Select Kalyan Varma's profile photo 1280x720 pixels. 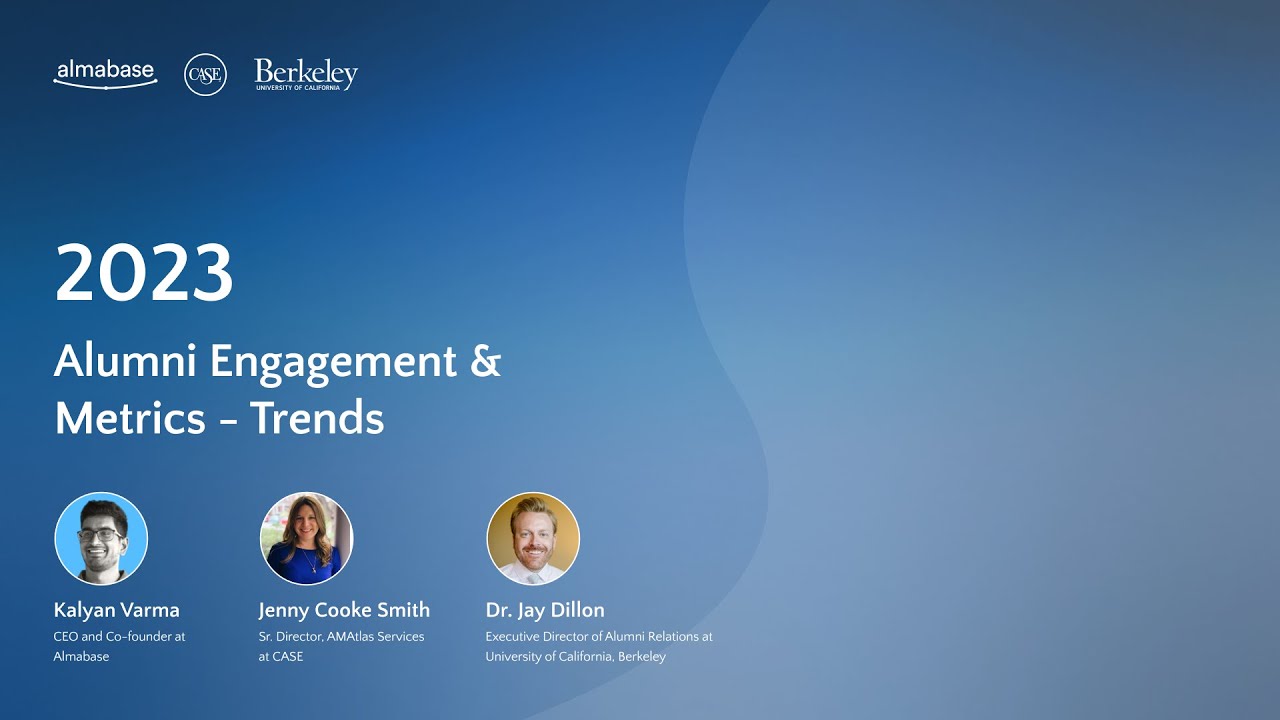pos(101,538)
